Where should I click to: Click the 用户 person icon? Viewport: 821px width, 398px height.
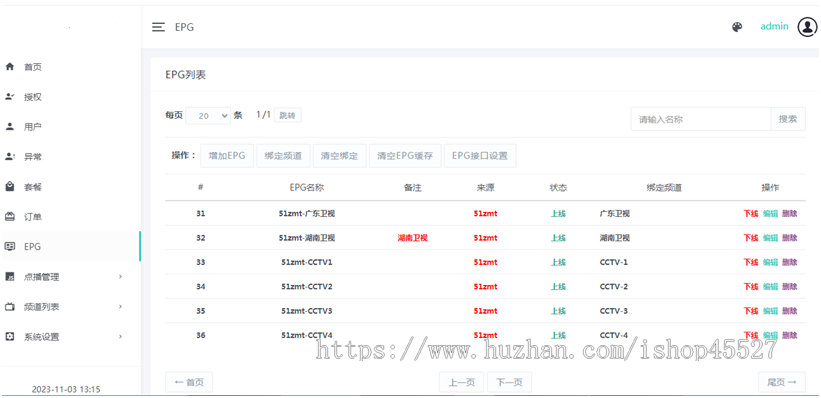9,126
